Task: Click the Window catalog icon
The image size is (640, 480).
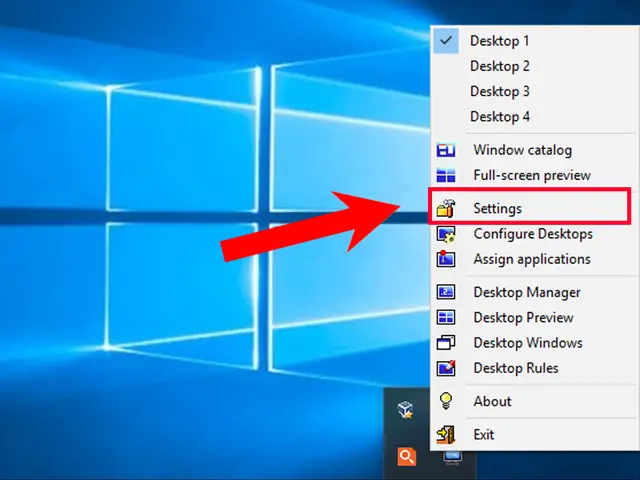Action: click(446, 150)
